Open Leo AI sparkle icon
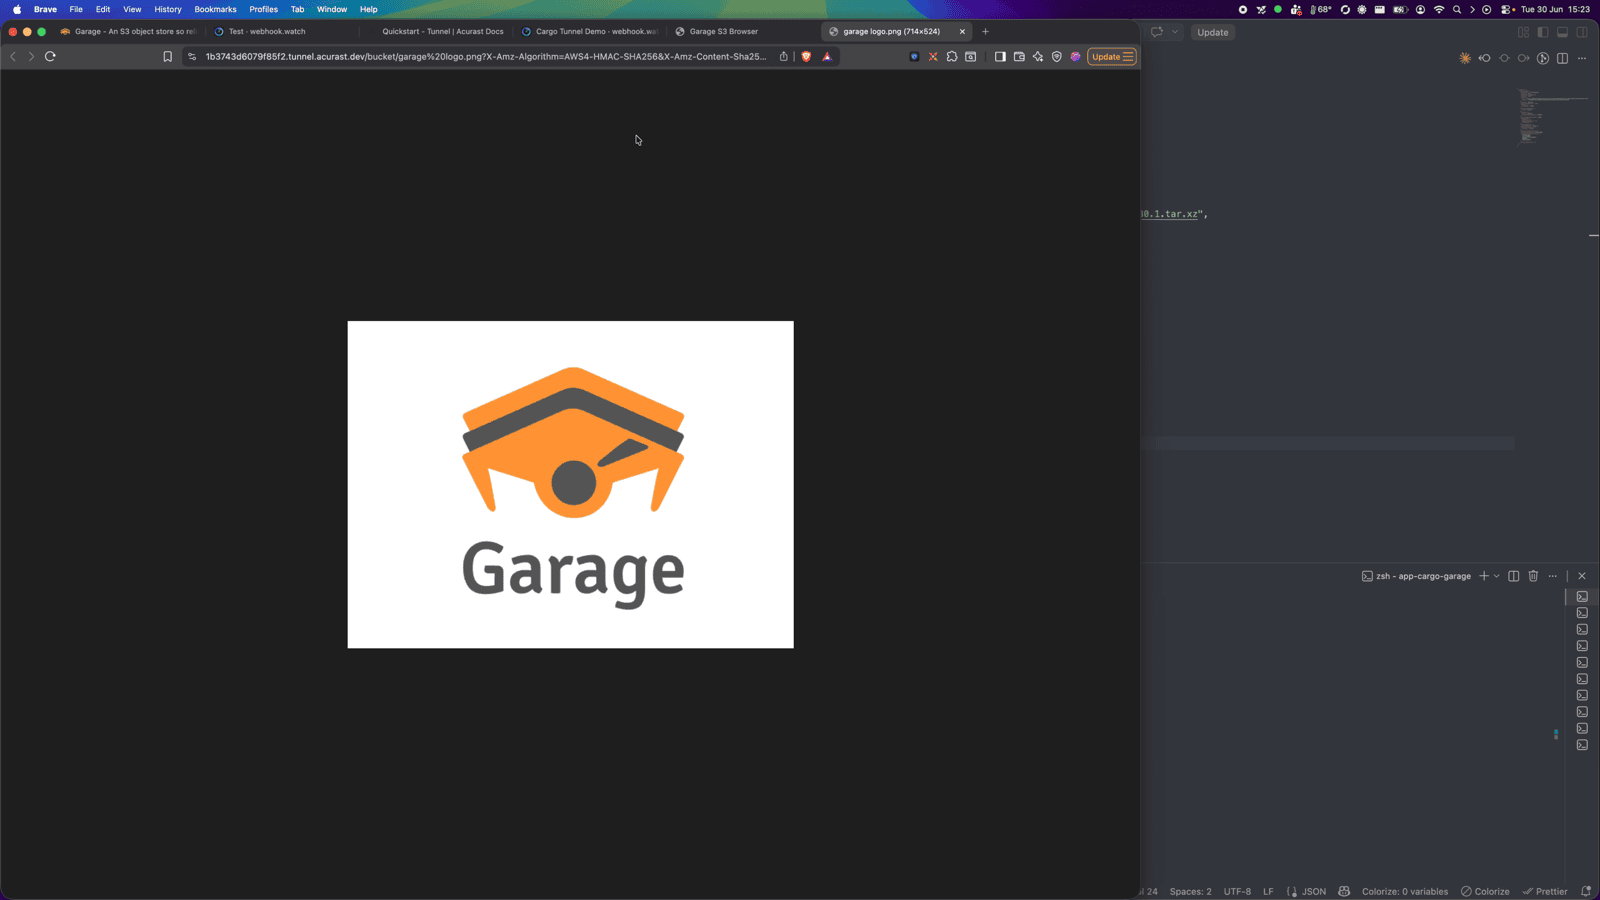The width and height of the screenshot is (1600, 900). pyautogui.click(x=1038, y=56)
